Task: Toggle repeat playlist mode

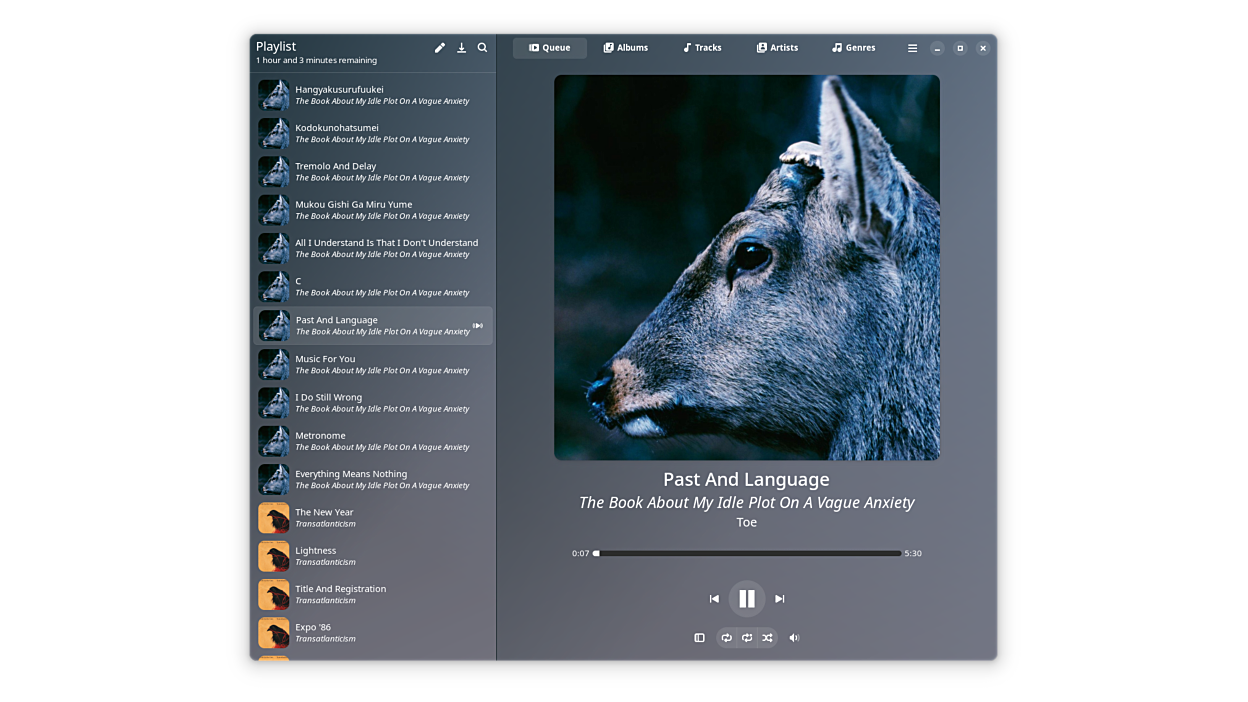Action: (x=727, y=638)
